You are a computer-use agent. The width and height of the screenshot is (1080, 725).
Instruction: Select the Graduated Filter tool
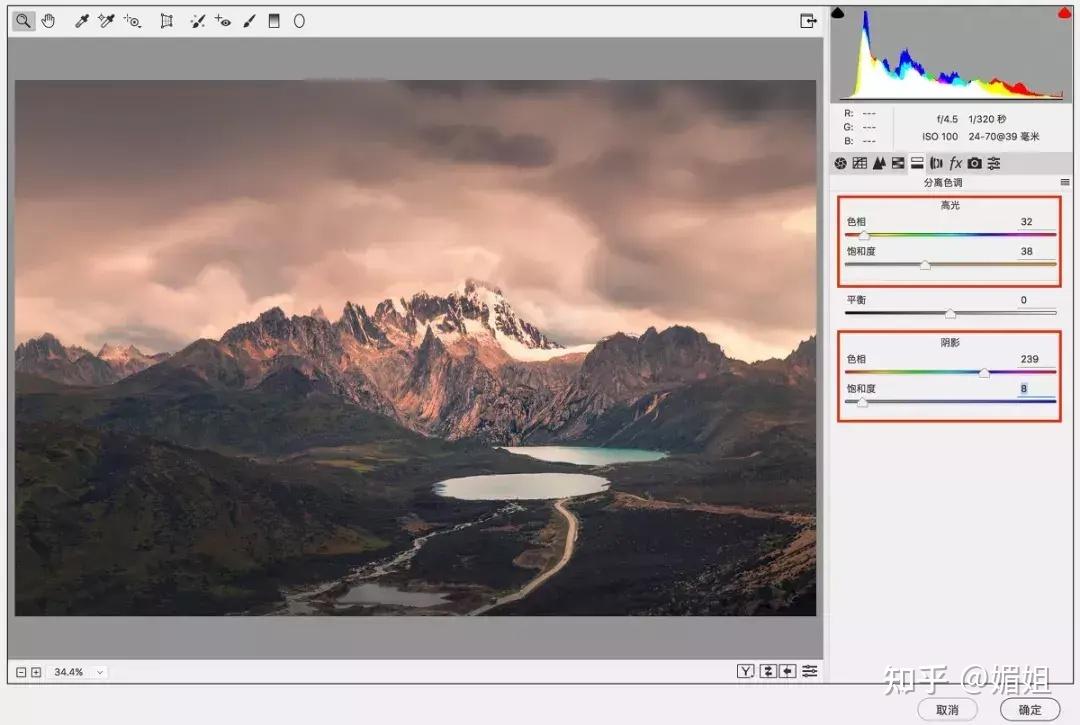[274, 21]
